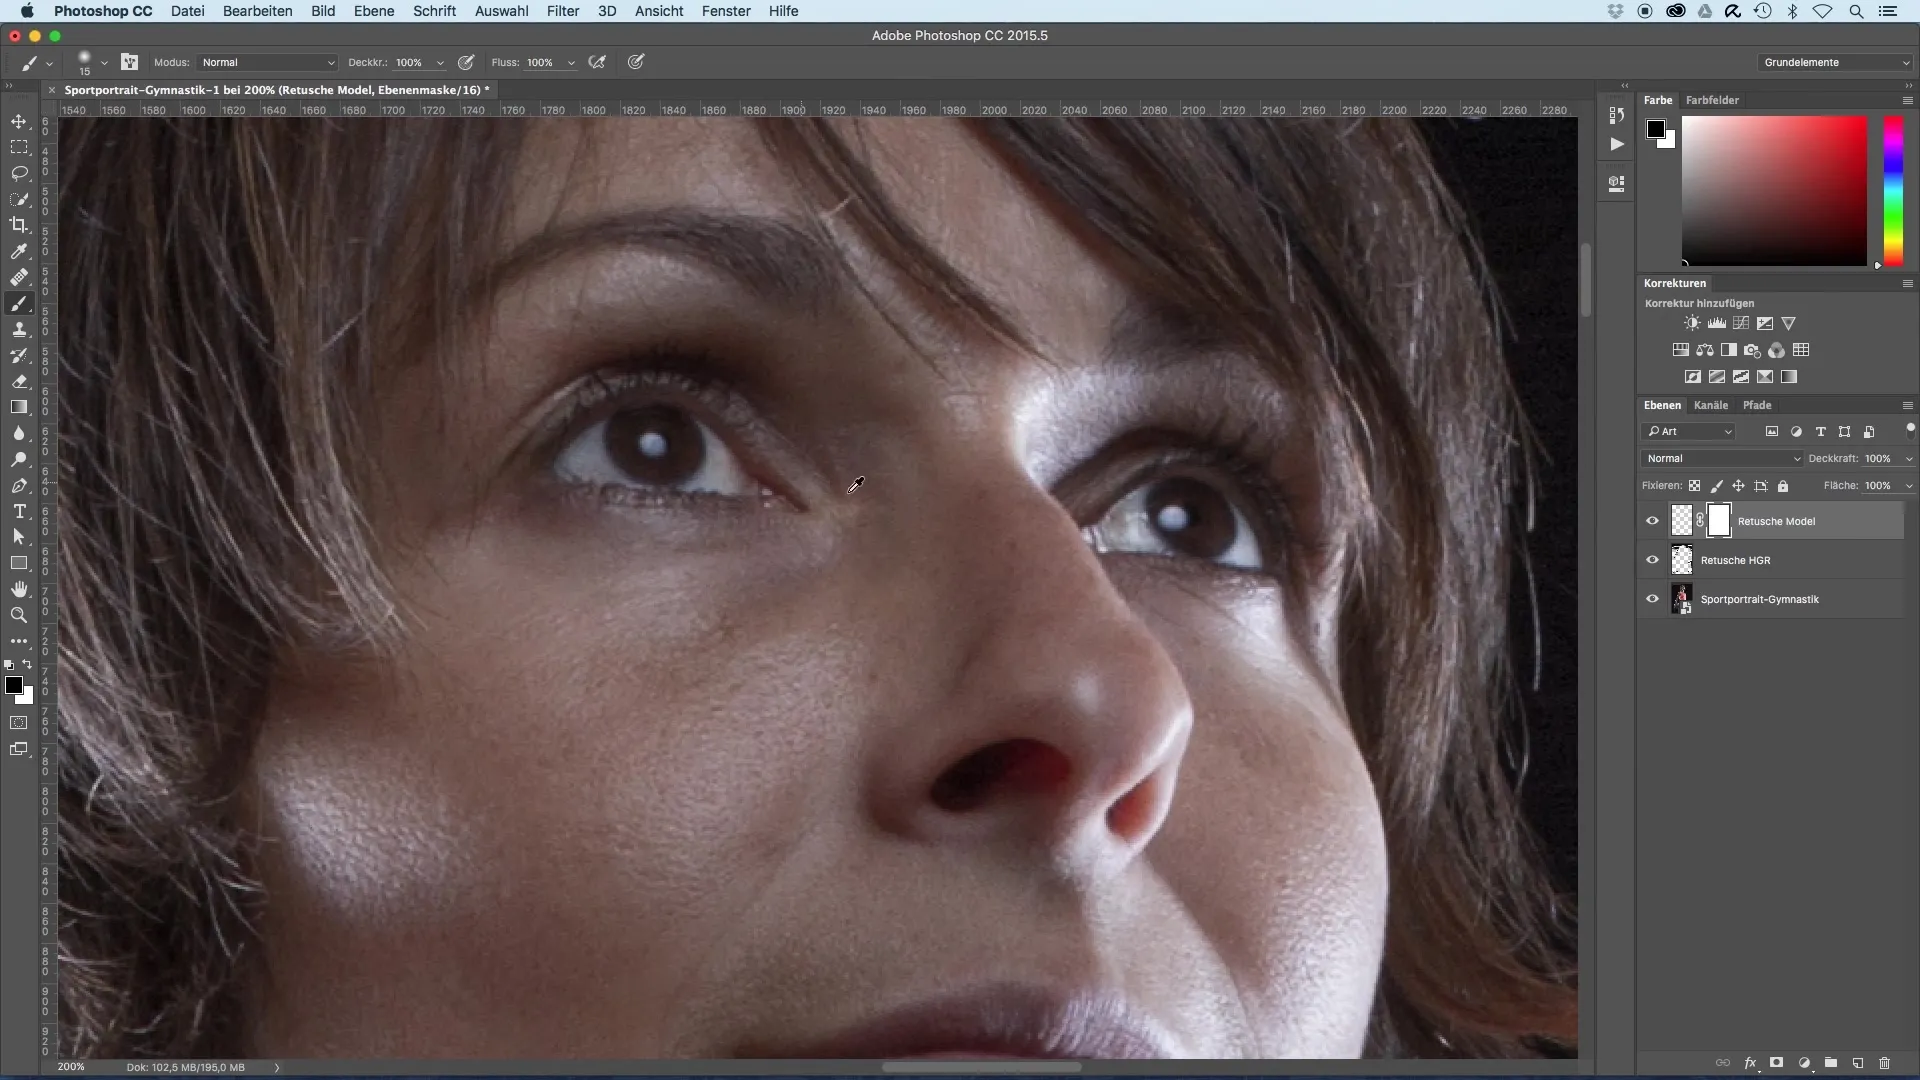Open the Deckkr. opacity dropdown arrow
Image resolution: width=1920 pixels, height=1080 pixels.
pos(440,63)
